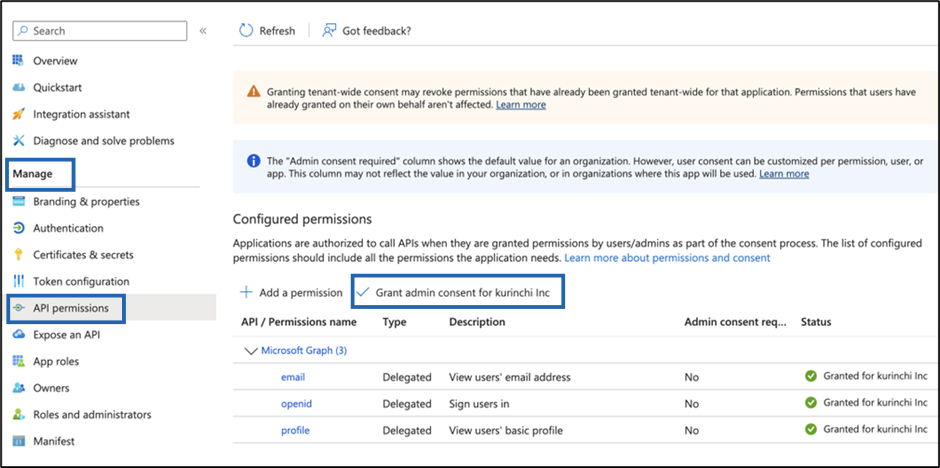940x468 pixels.
Task: Click the App roles icon
Action: (19, 361)
